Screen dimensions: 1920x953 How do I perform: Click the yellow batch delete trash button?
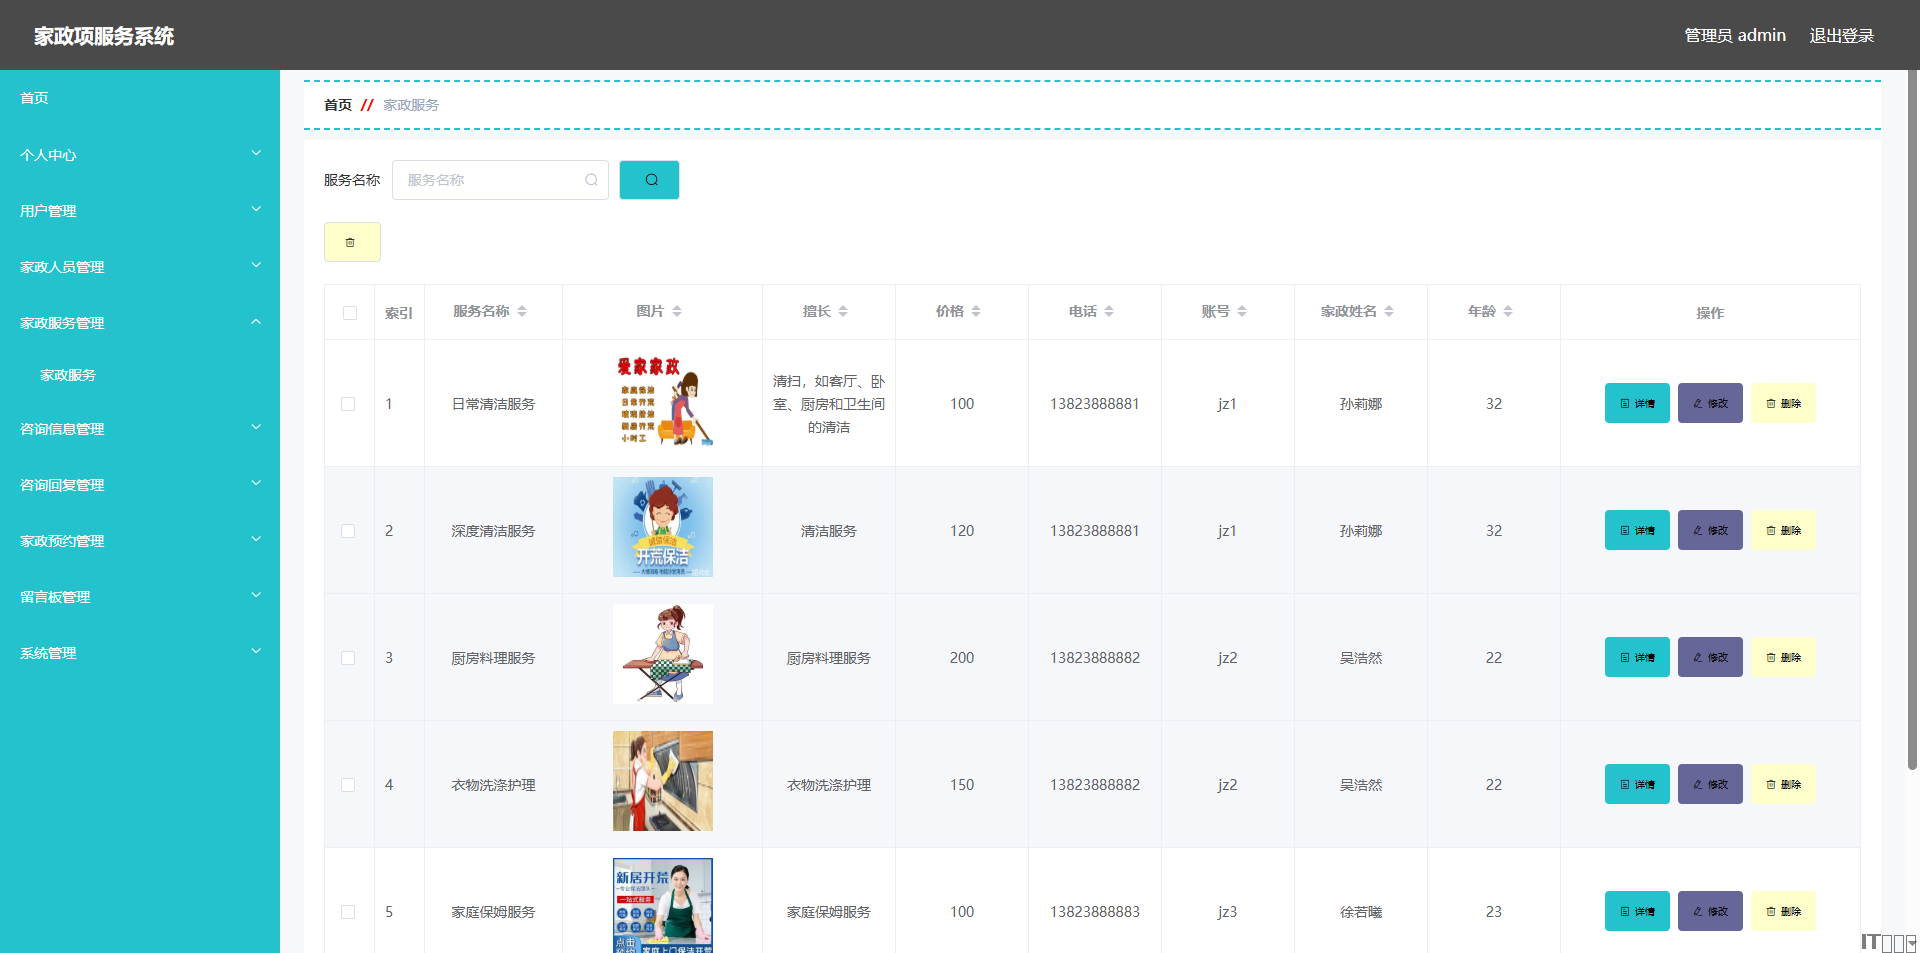pos(351,242)
